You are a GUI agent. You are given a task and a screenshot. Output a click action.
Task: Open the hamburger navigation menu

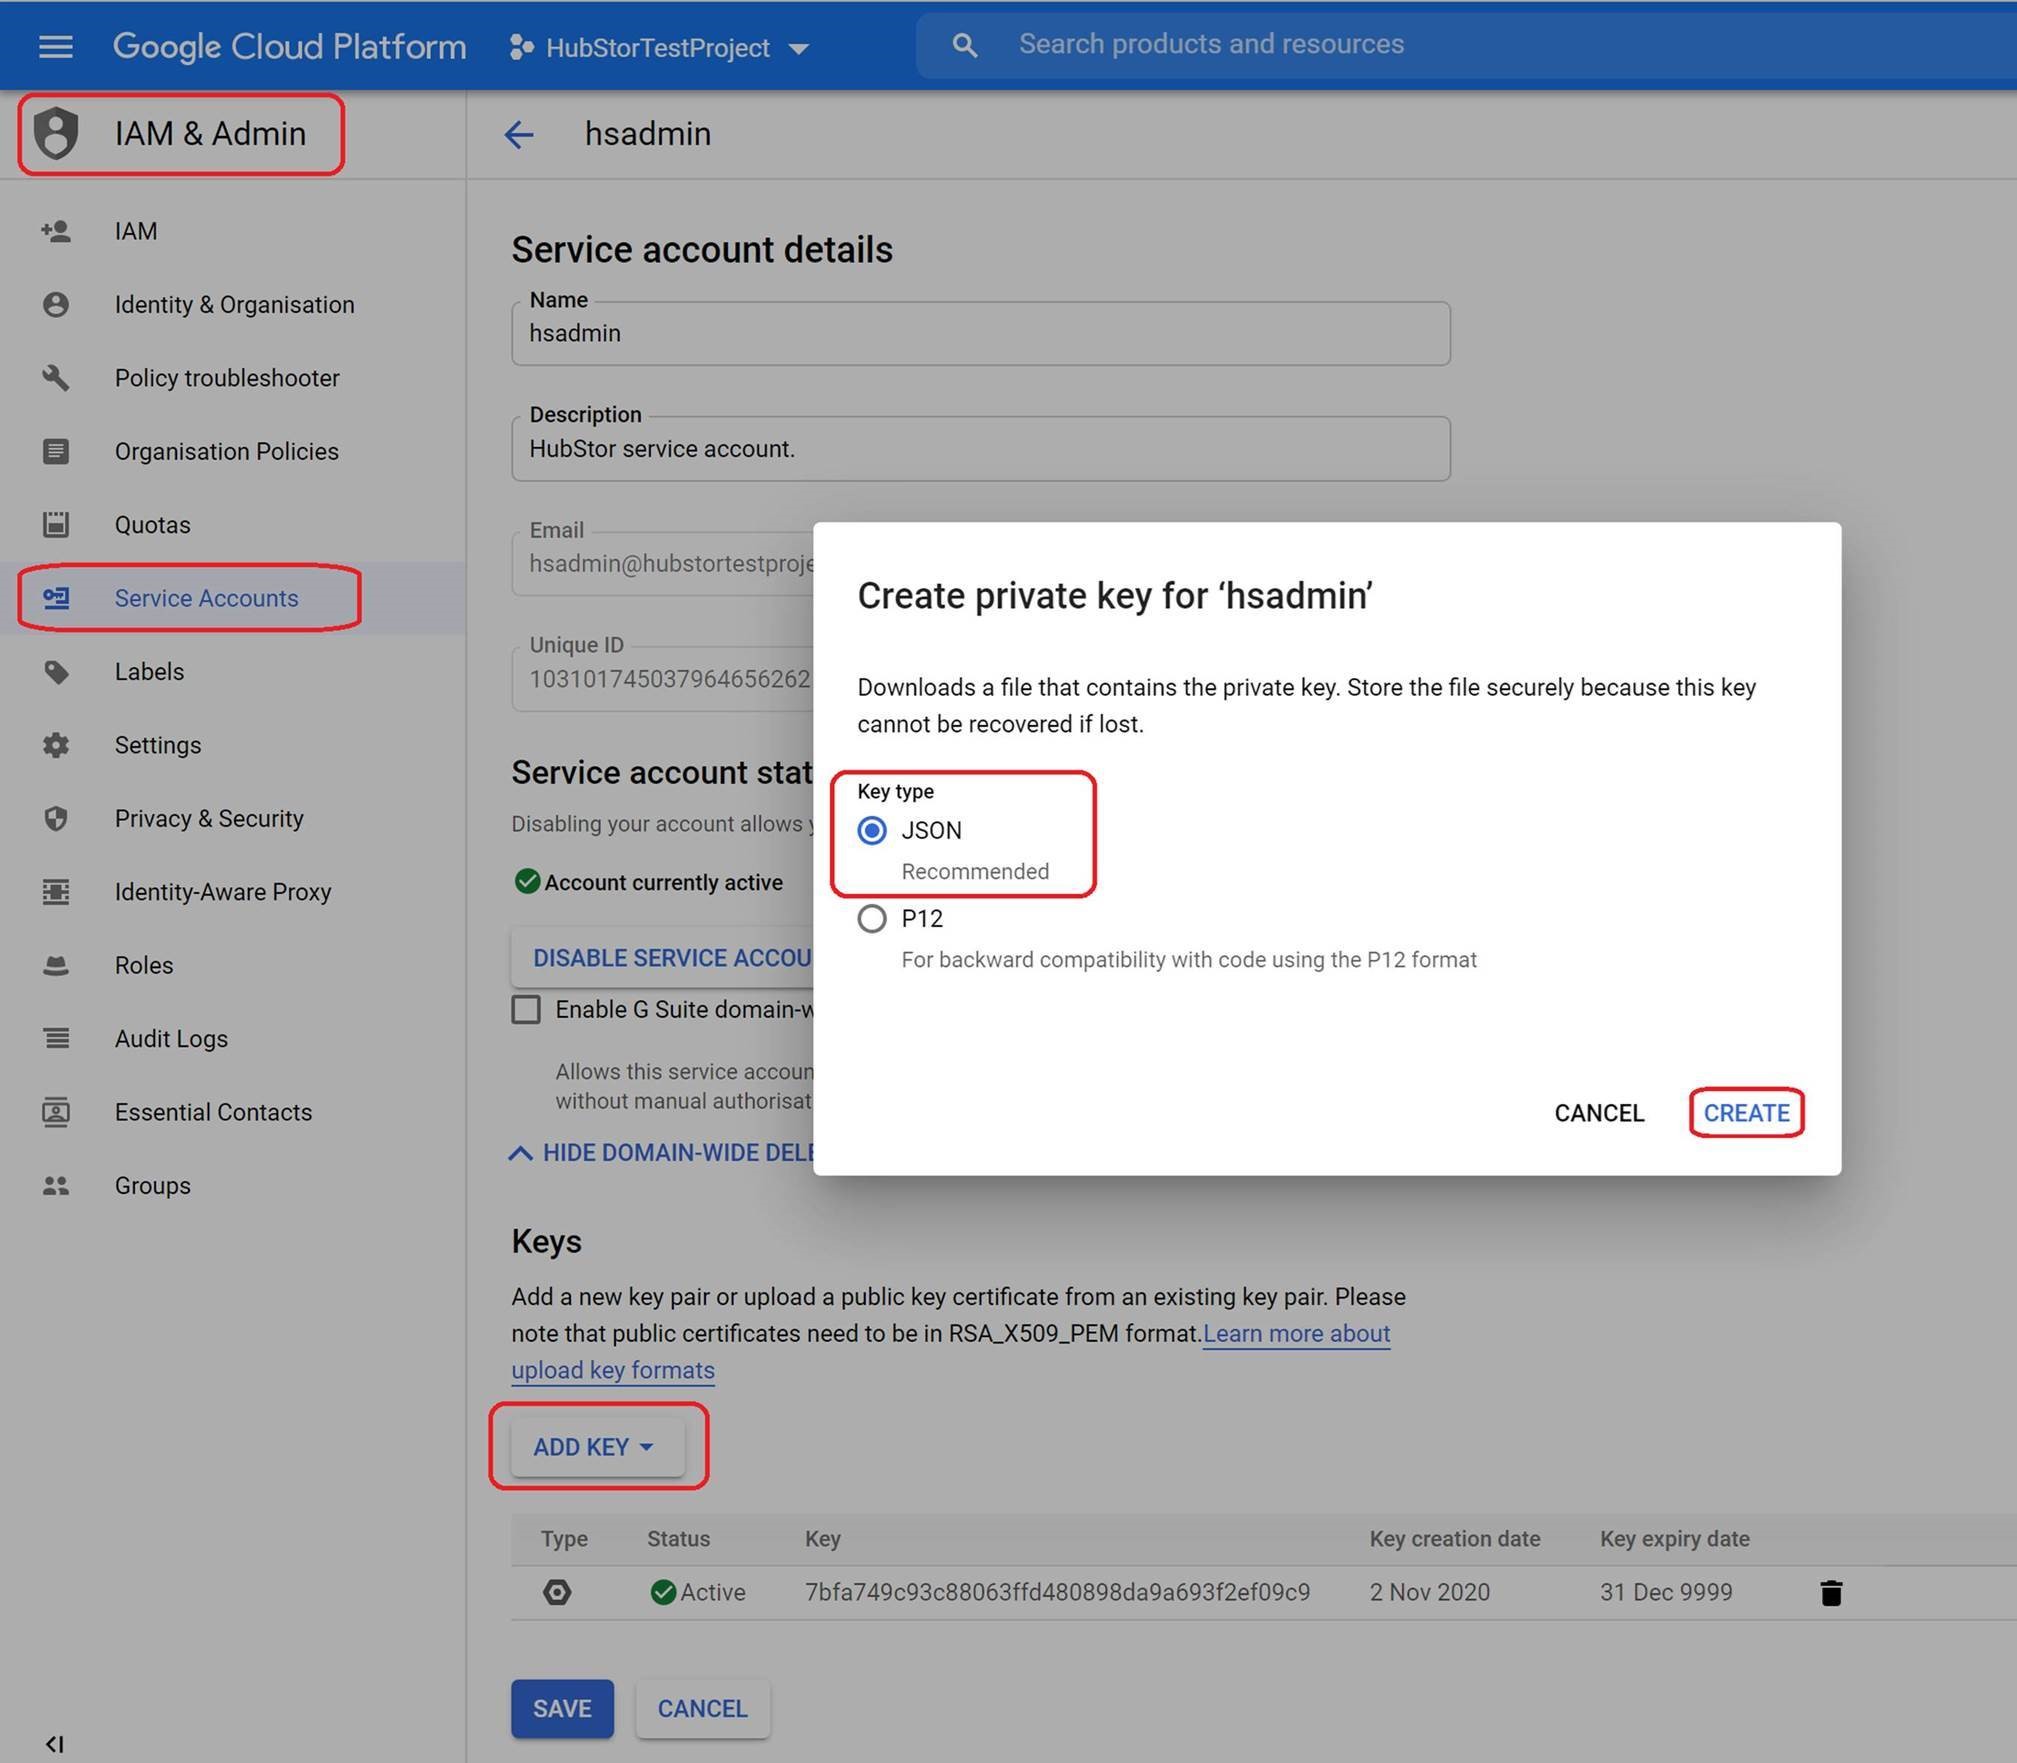pos(55,47)
